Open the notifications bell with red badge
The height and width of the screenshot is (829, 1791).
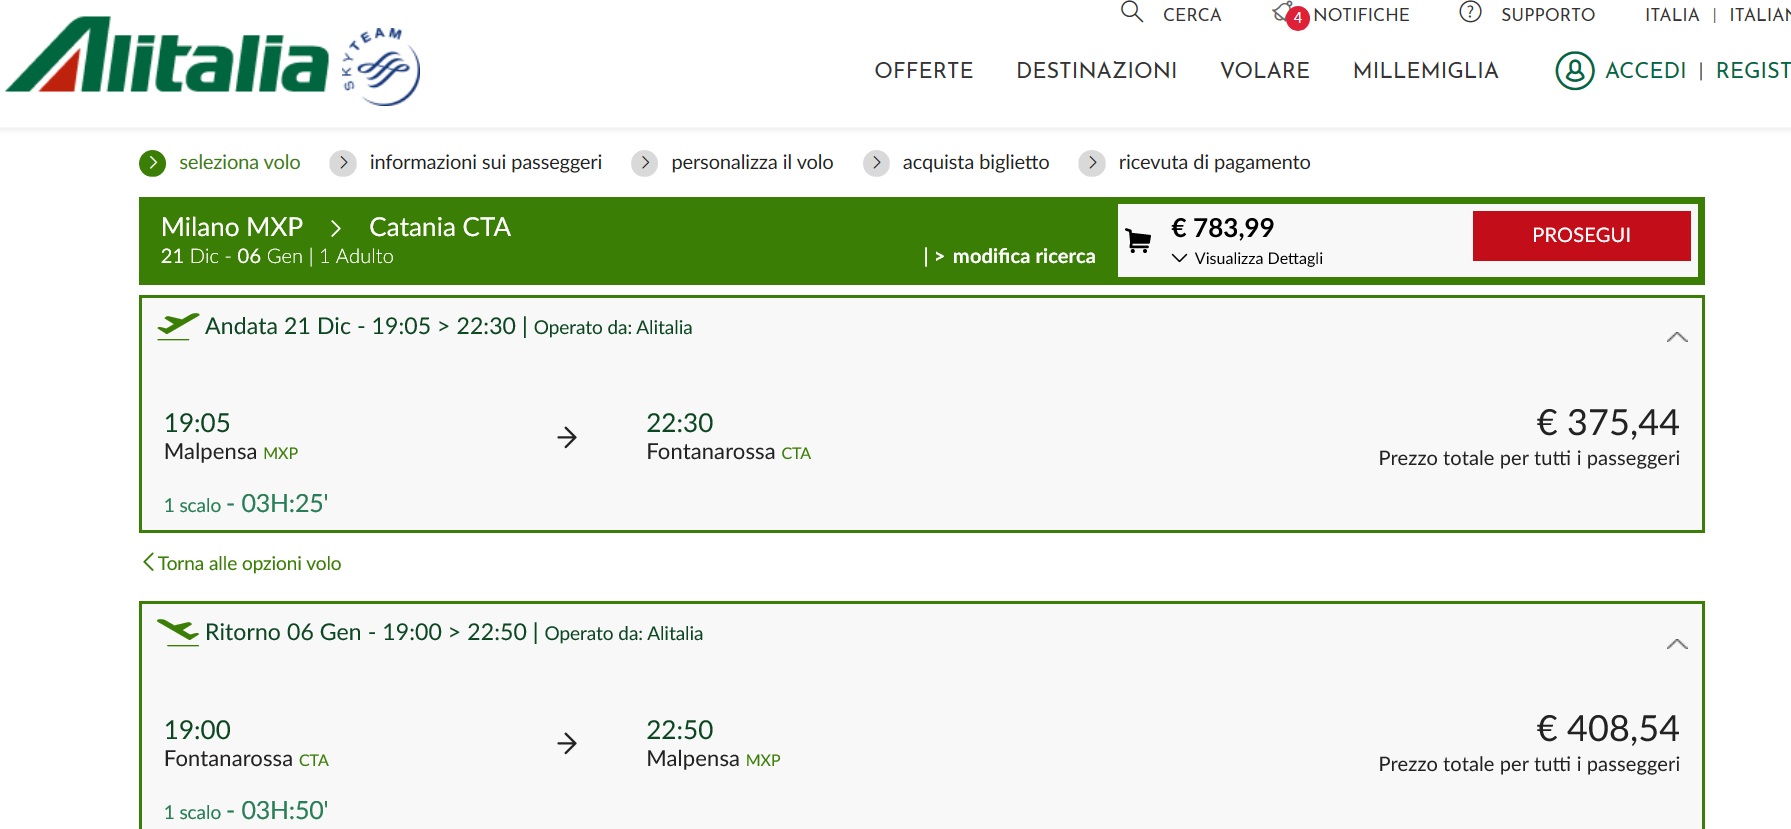pos(1288,14)
